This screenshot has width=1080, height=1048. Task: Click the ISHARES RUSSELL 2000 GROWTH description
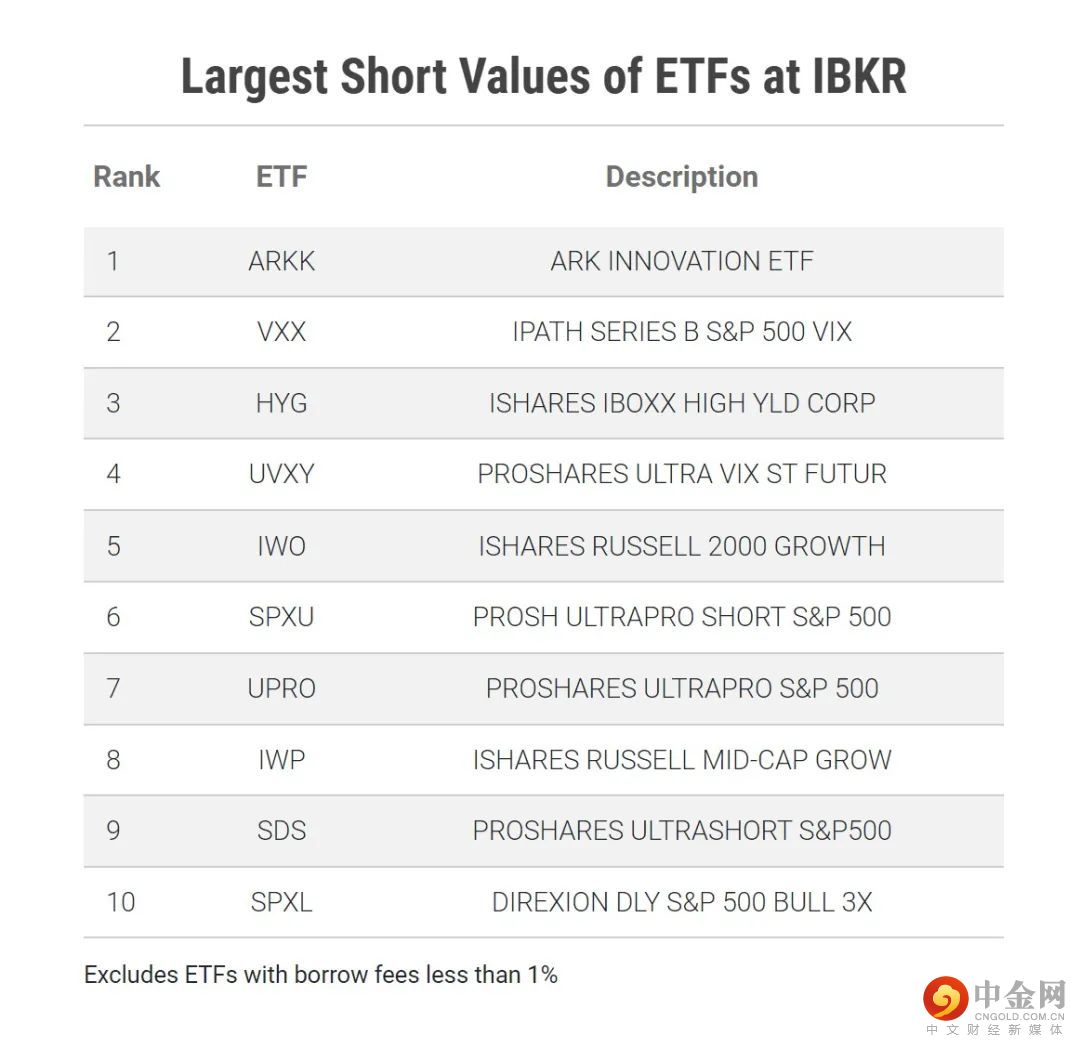pos(681,546)
